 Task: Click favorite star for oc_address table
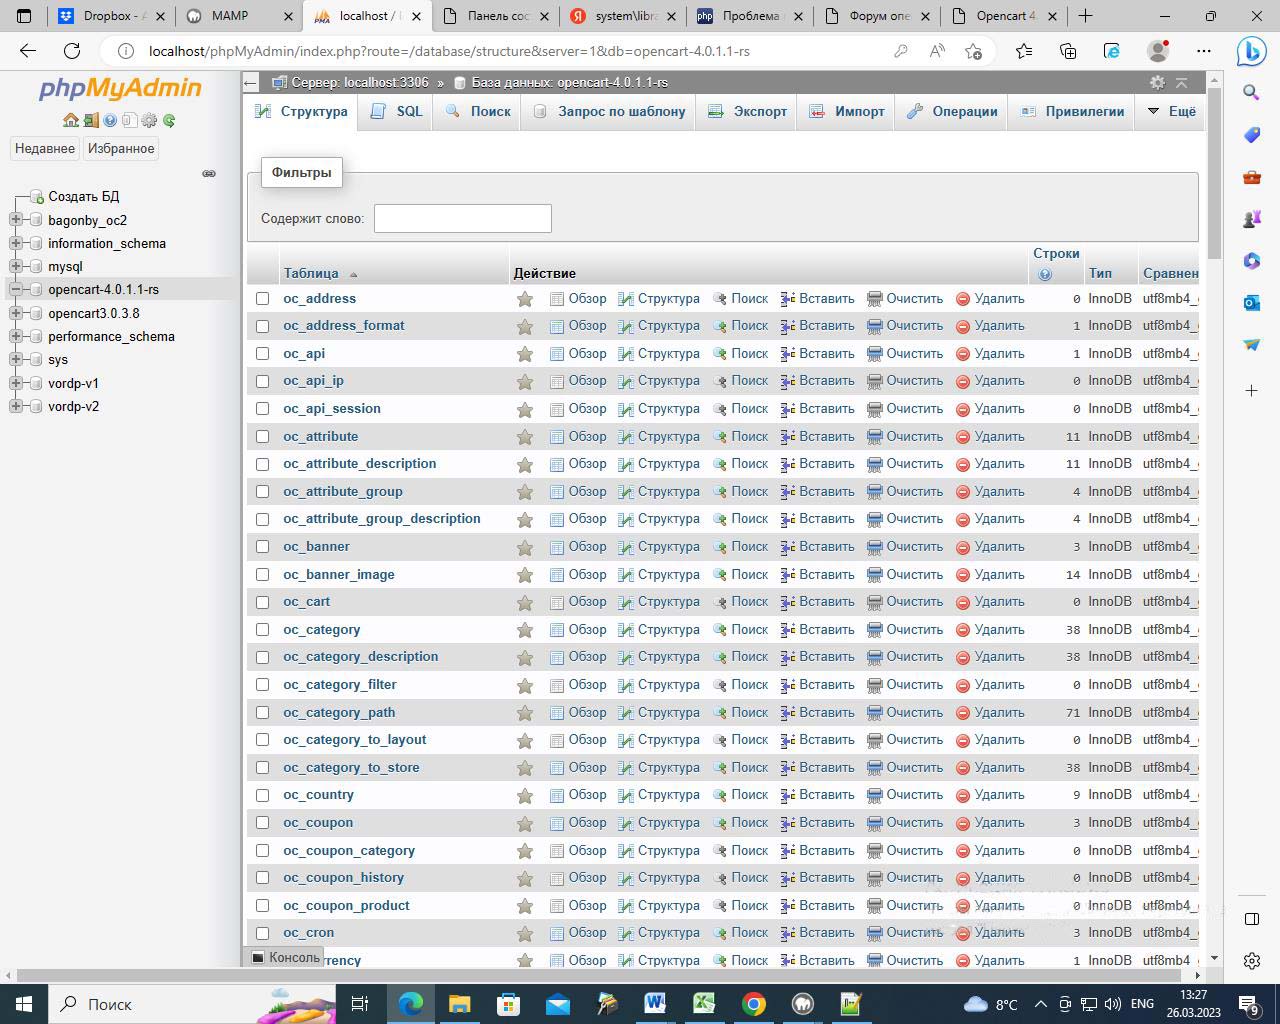[524, 299]
